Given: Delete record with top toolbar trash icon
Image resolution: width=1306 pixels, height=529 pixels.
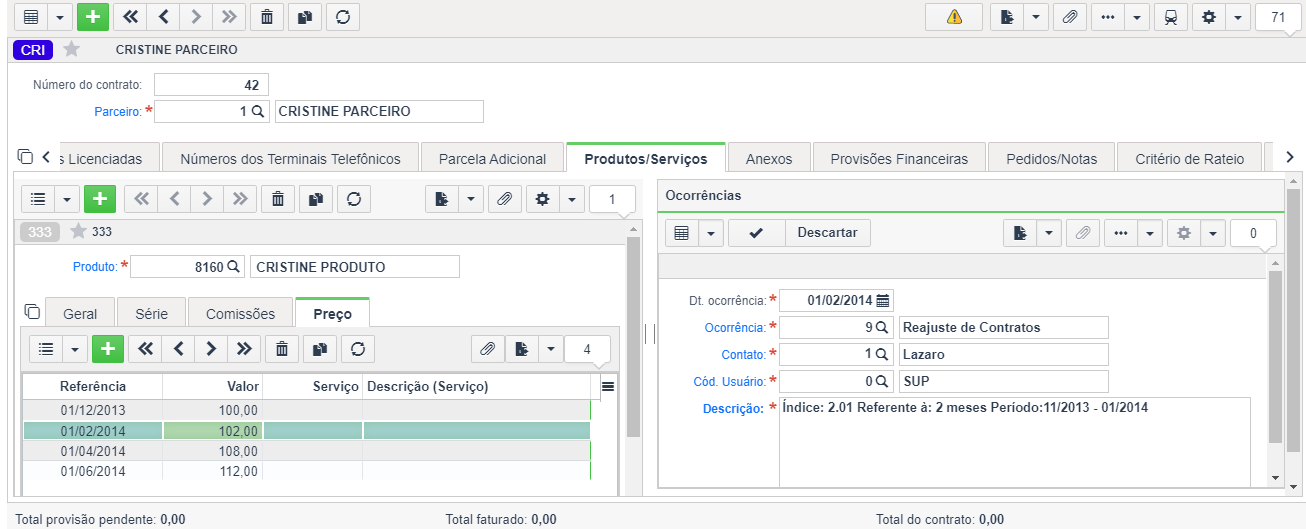Looking at the screenshot, I should [x=265, y=17].
